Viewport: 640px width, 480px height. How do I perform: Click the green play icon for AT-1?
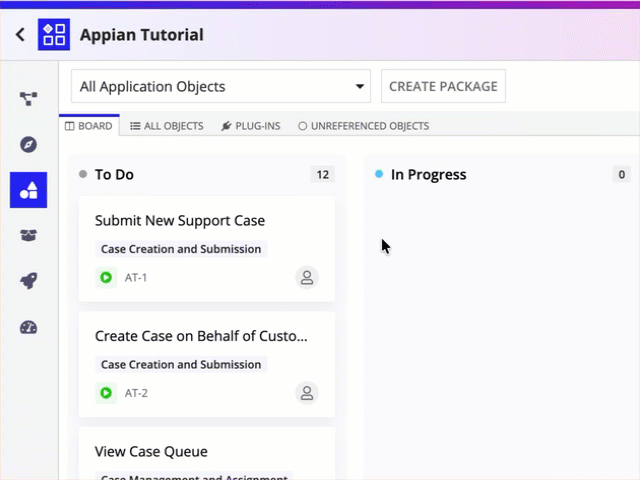(106, 278)
